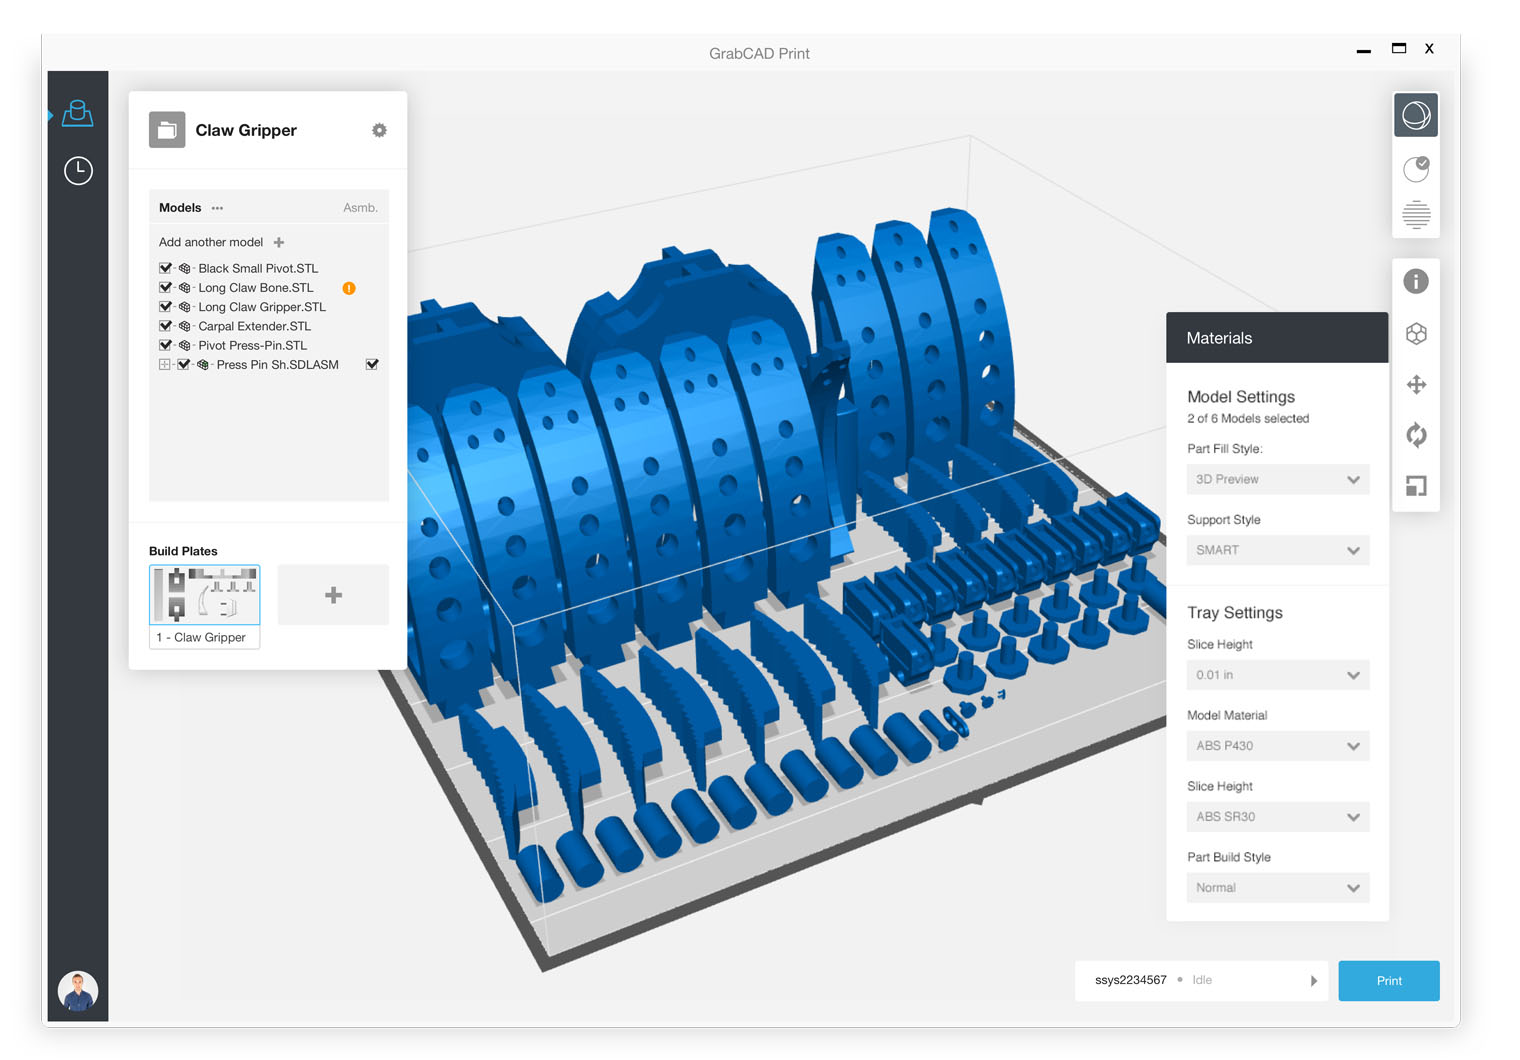
Task: Open the Model Material ABS P430 dropdown
Action: point(1277,746)
